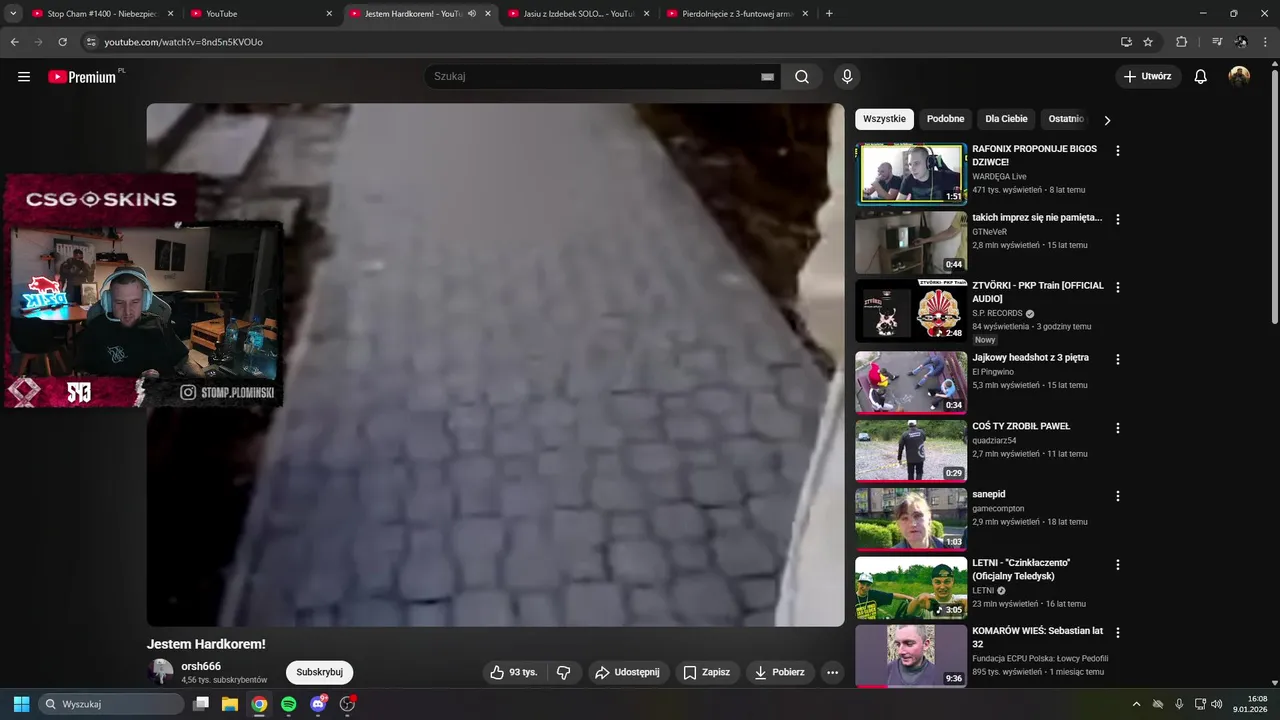1280x720 pixels.
Task: Open the on-screen keyboard in search box
Action: coord(767,77)
